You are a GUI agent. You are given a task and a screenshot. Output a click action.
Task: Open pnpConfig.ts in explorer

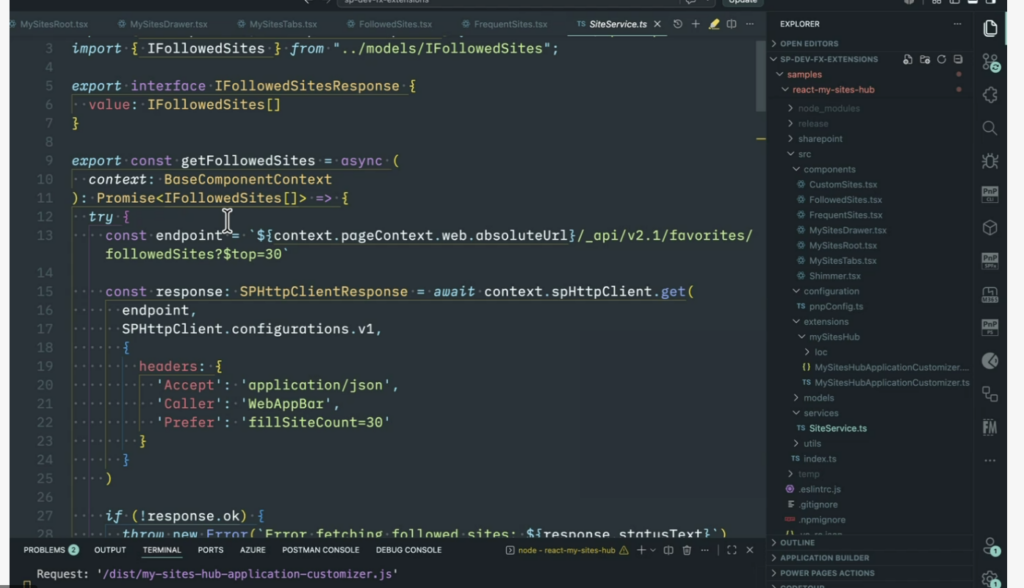tap(836, 306)
